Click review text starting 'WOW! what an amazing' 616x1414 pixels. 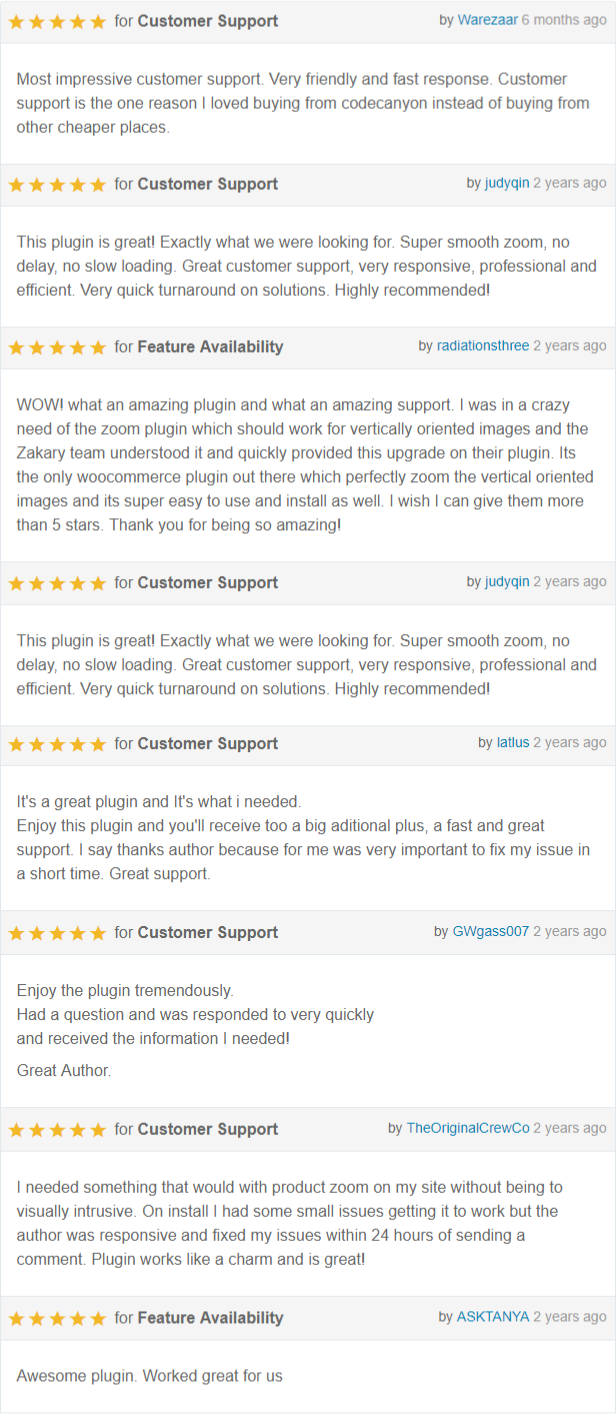(303, 465)
